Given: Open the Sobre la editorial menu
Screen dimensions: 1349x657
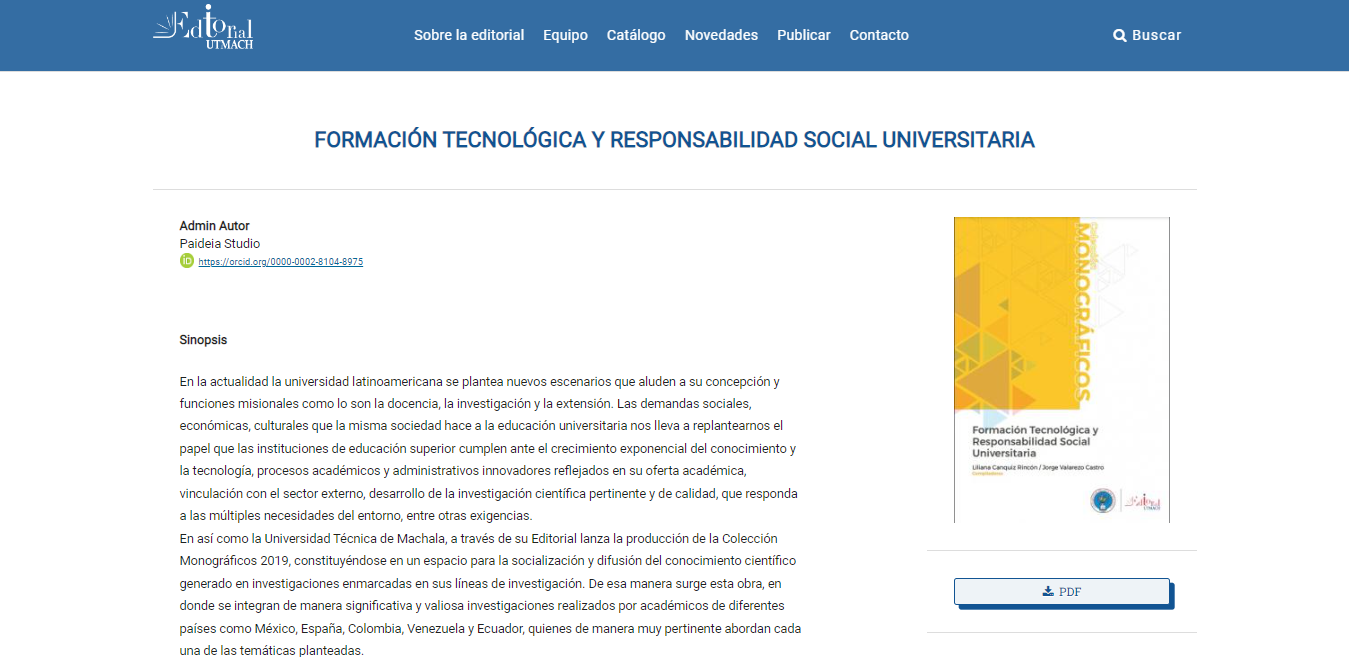Looking at the screenshot, I should pyautogui.click(x=469, y=35).
